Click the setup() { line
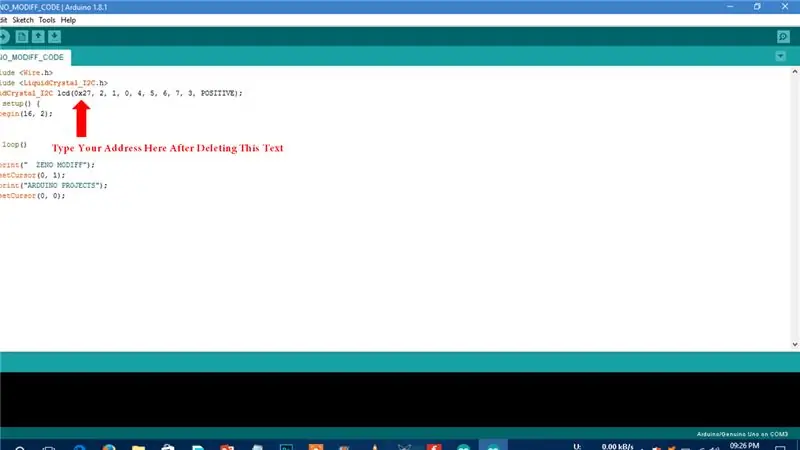The height and width of the screenshot is (450, 800). (x=20, y=104)
